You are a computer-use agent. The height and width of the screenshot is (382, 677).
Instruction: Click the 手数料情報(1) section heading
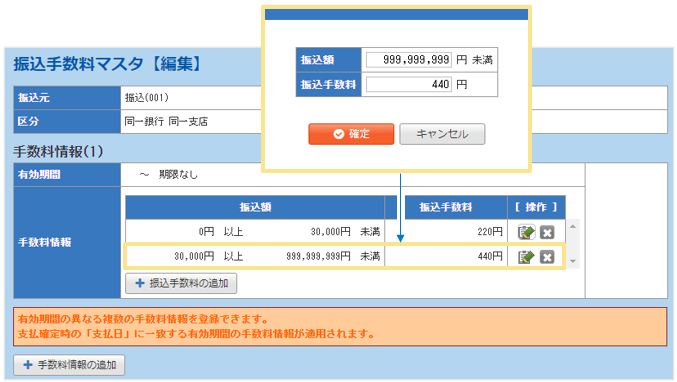(58, 152)
